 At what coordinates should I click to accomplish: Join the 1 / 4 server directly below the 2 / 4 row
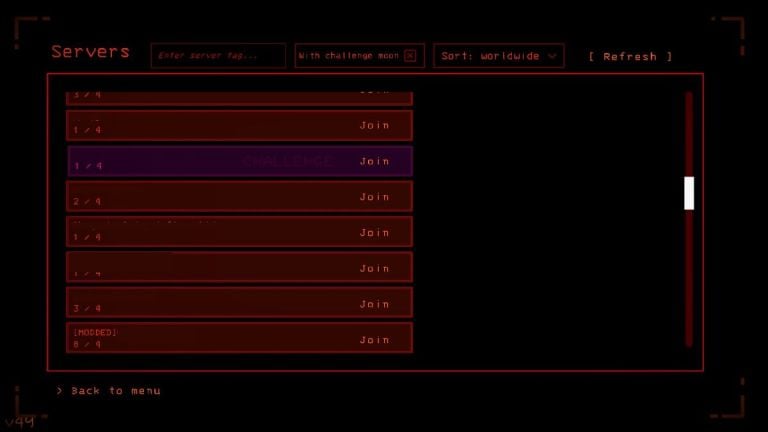(374, 232)
